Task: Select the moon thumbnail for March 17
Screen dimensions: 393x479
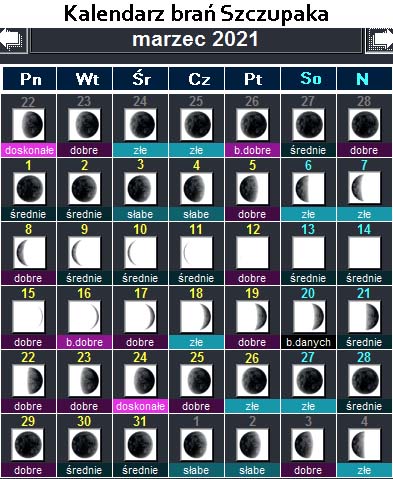Action: pos(140,316)
